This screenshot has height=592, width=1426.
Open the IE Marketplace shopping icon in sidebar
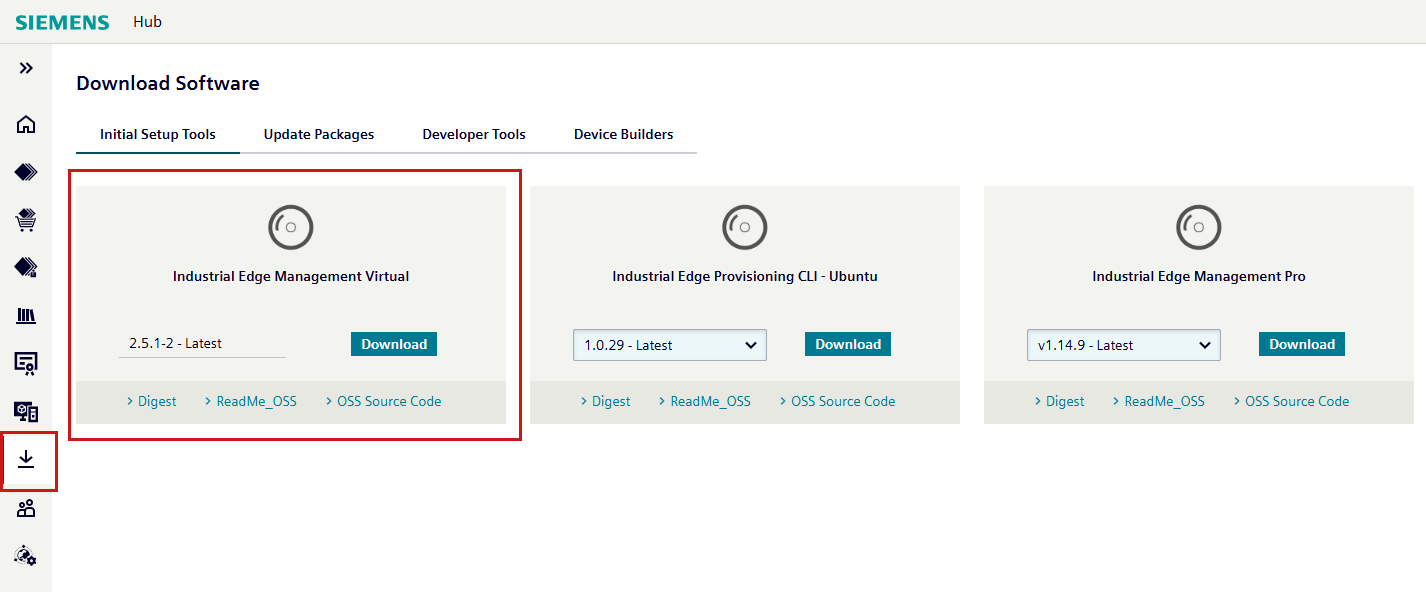[24, 219]
